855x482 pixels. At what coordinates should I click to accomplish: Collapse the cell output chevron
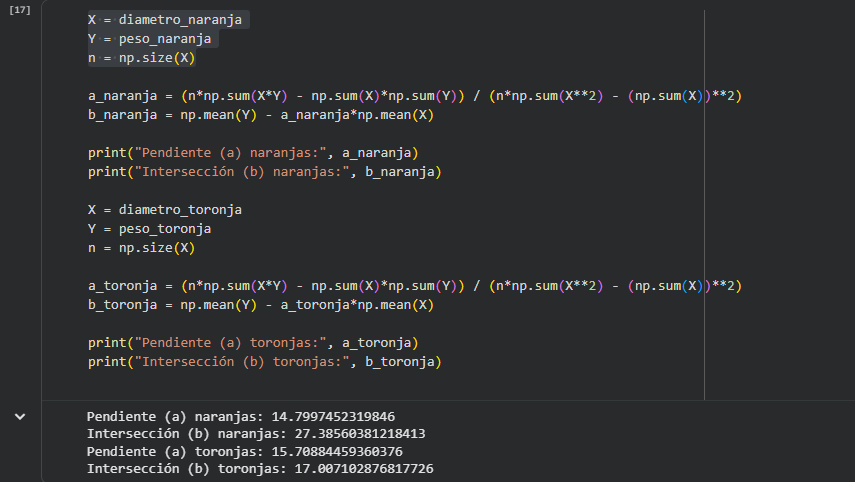(x=20, y=417)
